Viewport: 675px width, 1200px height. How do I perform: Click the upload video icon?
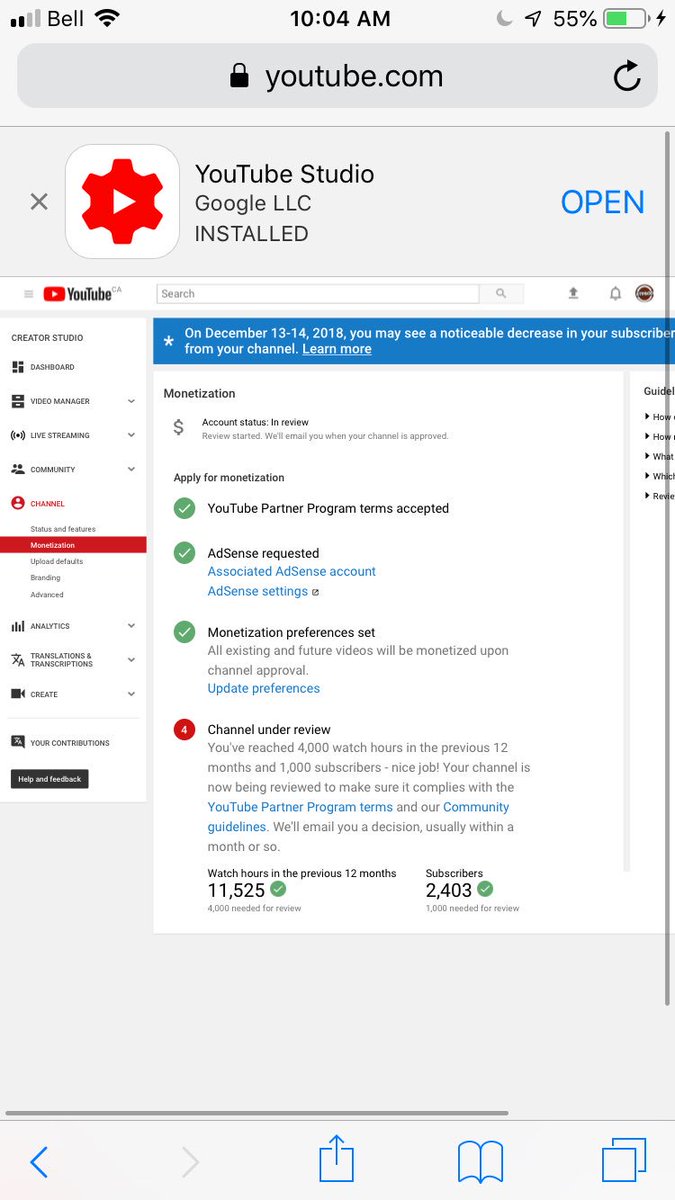[x=573, y=293]
